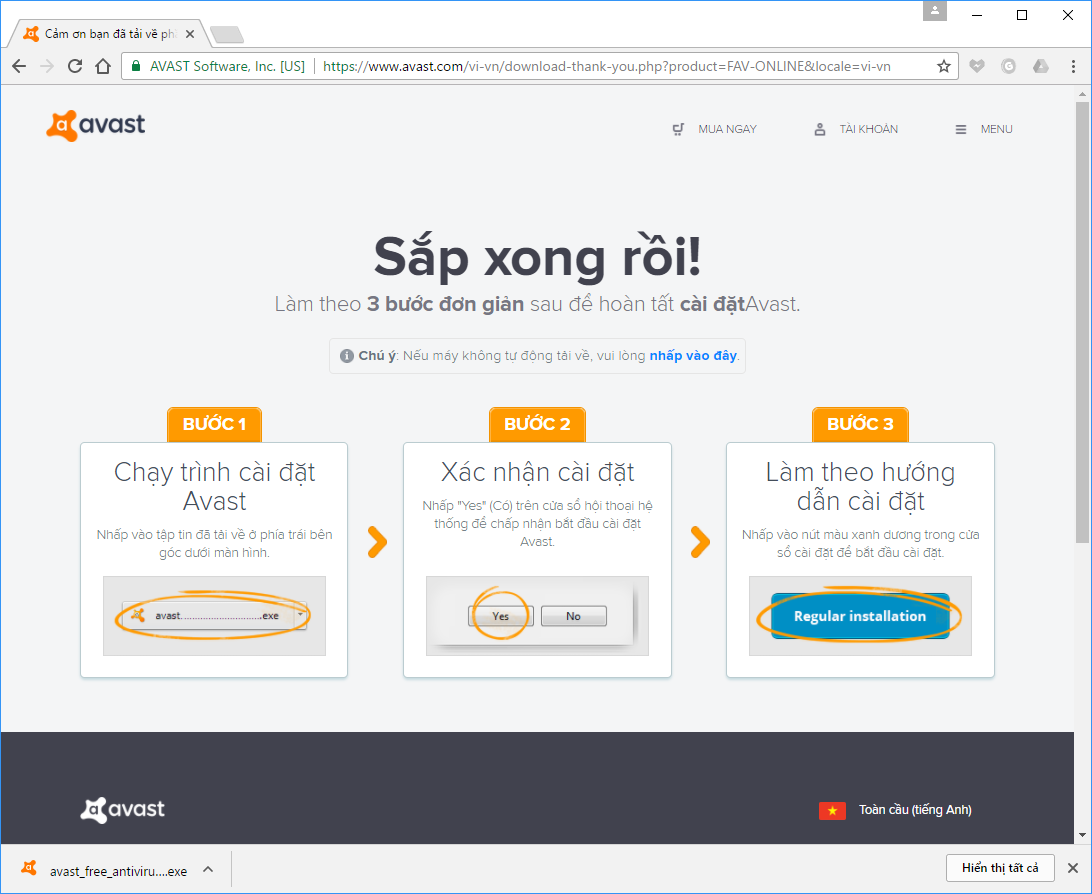Screen dimensions: 1092x894
Task: Click 'Toàn cầu (tiếng Anh)' language link
Action: [915, 810]
